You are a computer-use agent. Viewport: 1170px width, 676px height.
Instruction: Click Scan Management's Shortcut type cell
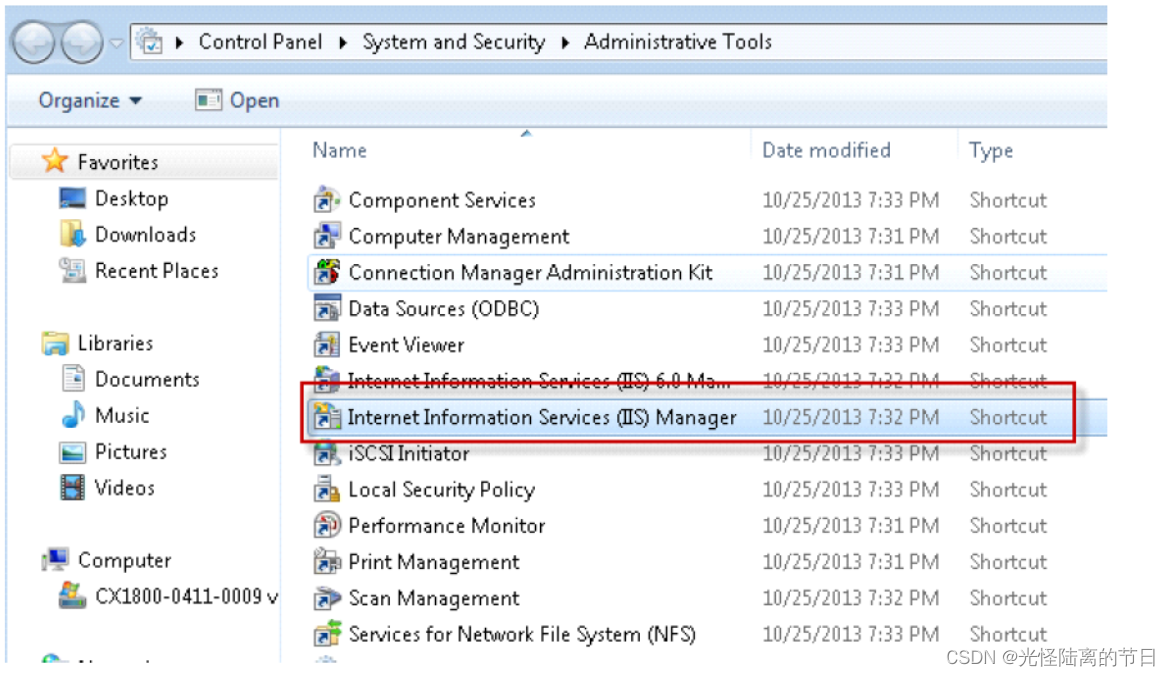1008,598
